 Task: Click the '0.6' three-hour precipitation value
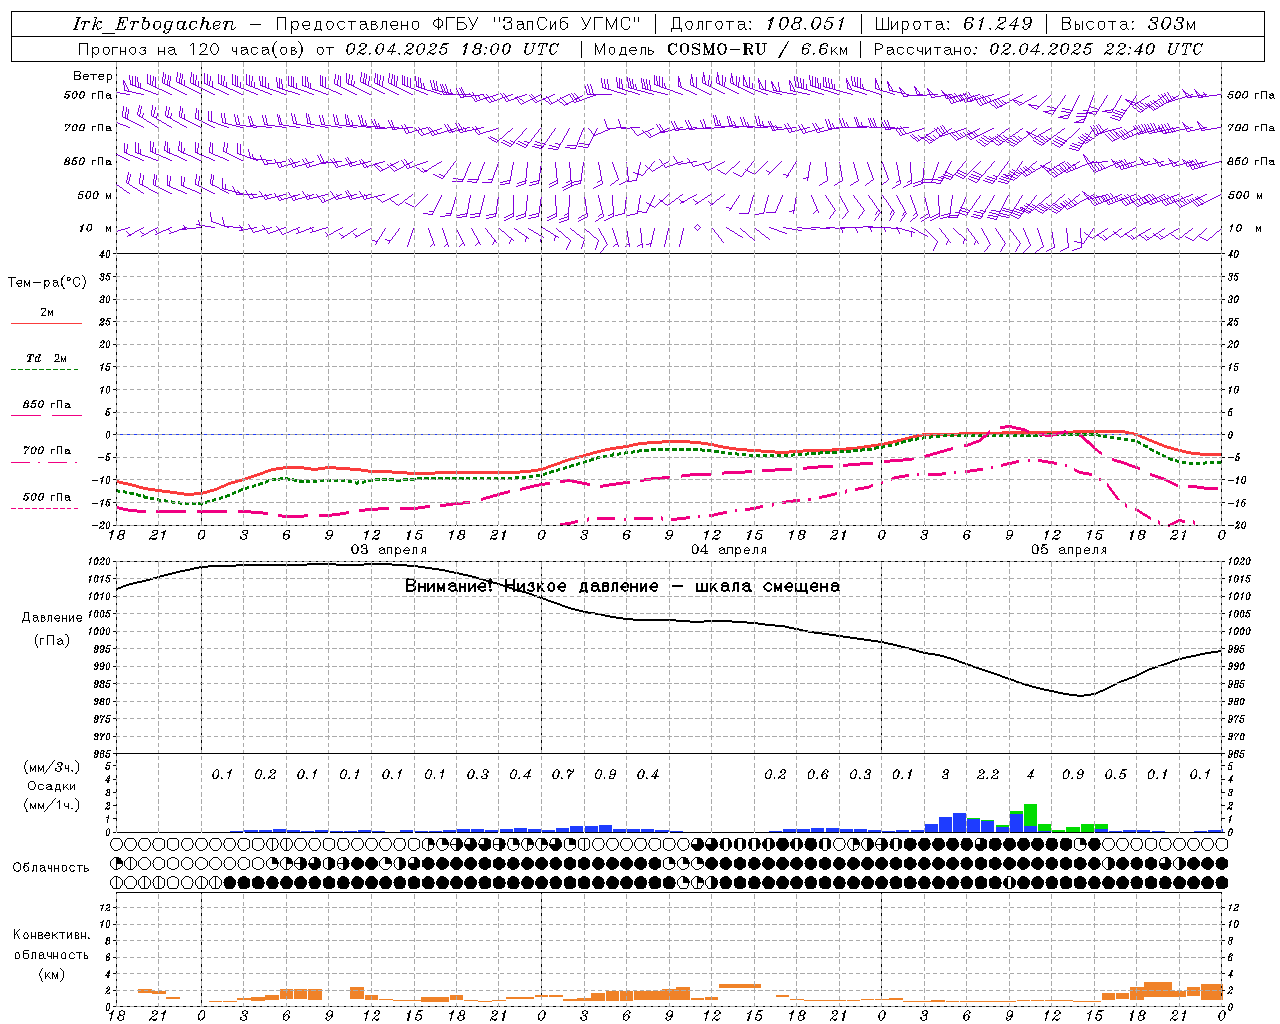click(818, 774)
